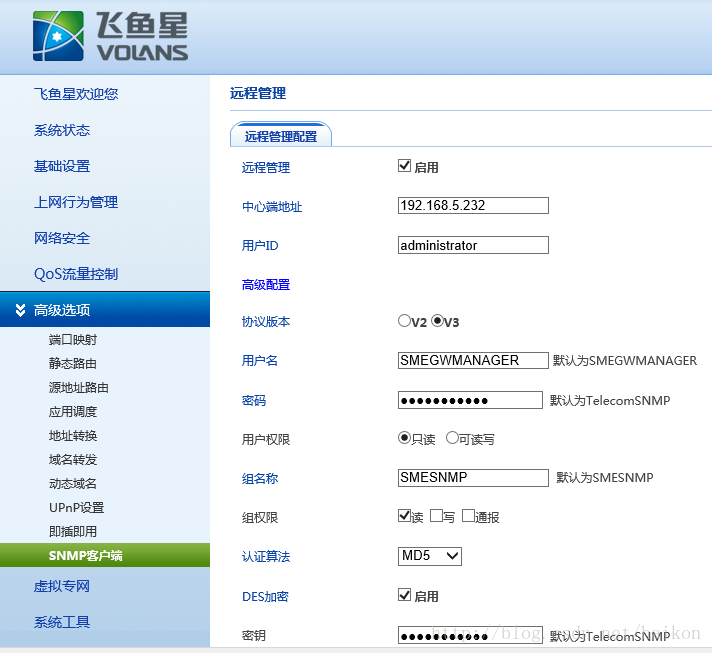The image size is (712, 653).
Task: Open 静态路由 submenu item
Action: tap(73, 363)
